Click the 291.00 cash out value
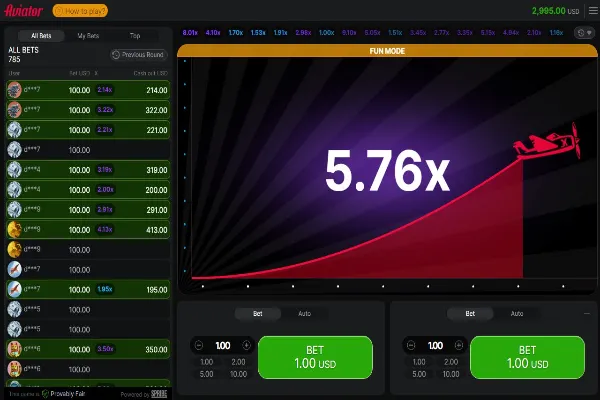Screen dimensions: 600x400 157,210
